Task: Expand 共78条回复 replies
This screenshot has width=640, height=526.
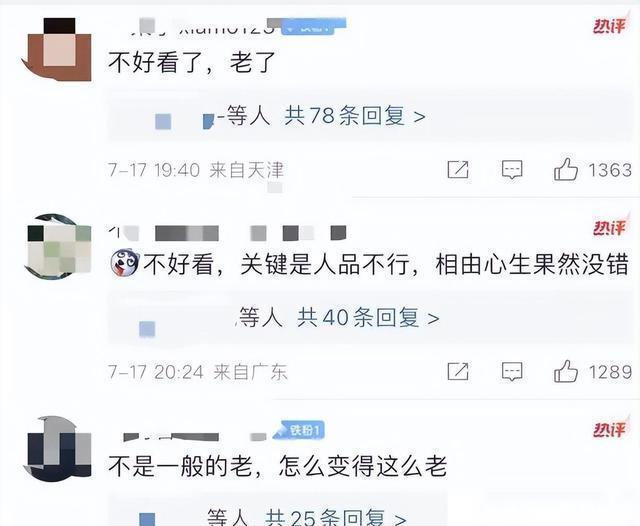Action: coord(355,116)
